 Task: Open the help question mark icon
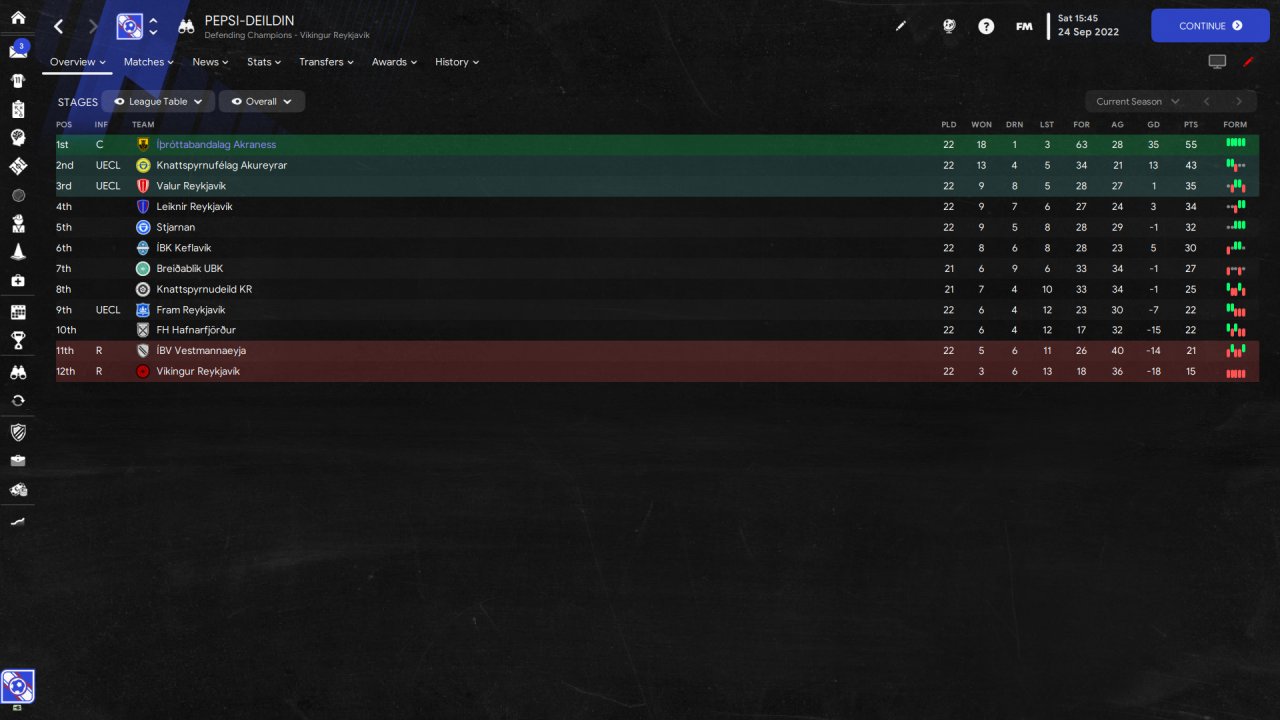pos(986,26)
